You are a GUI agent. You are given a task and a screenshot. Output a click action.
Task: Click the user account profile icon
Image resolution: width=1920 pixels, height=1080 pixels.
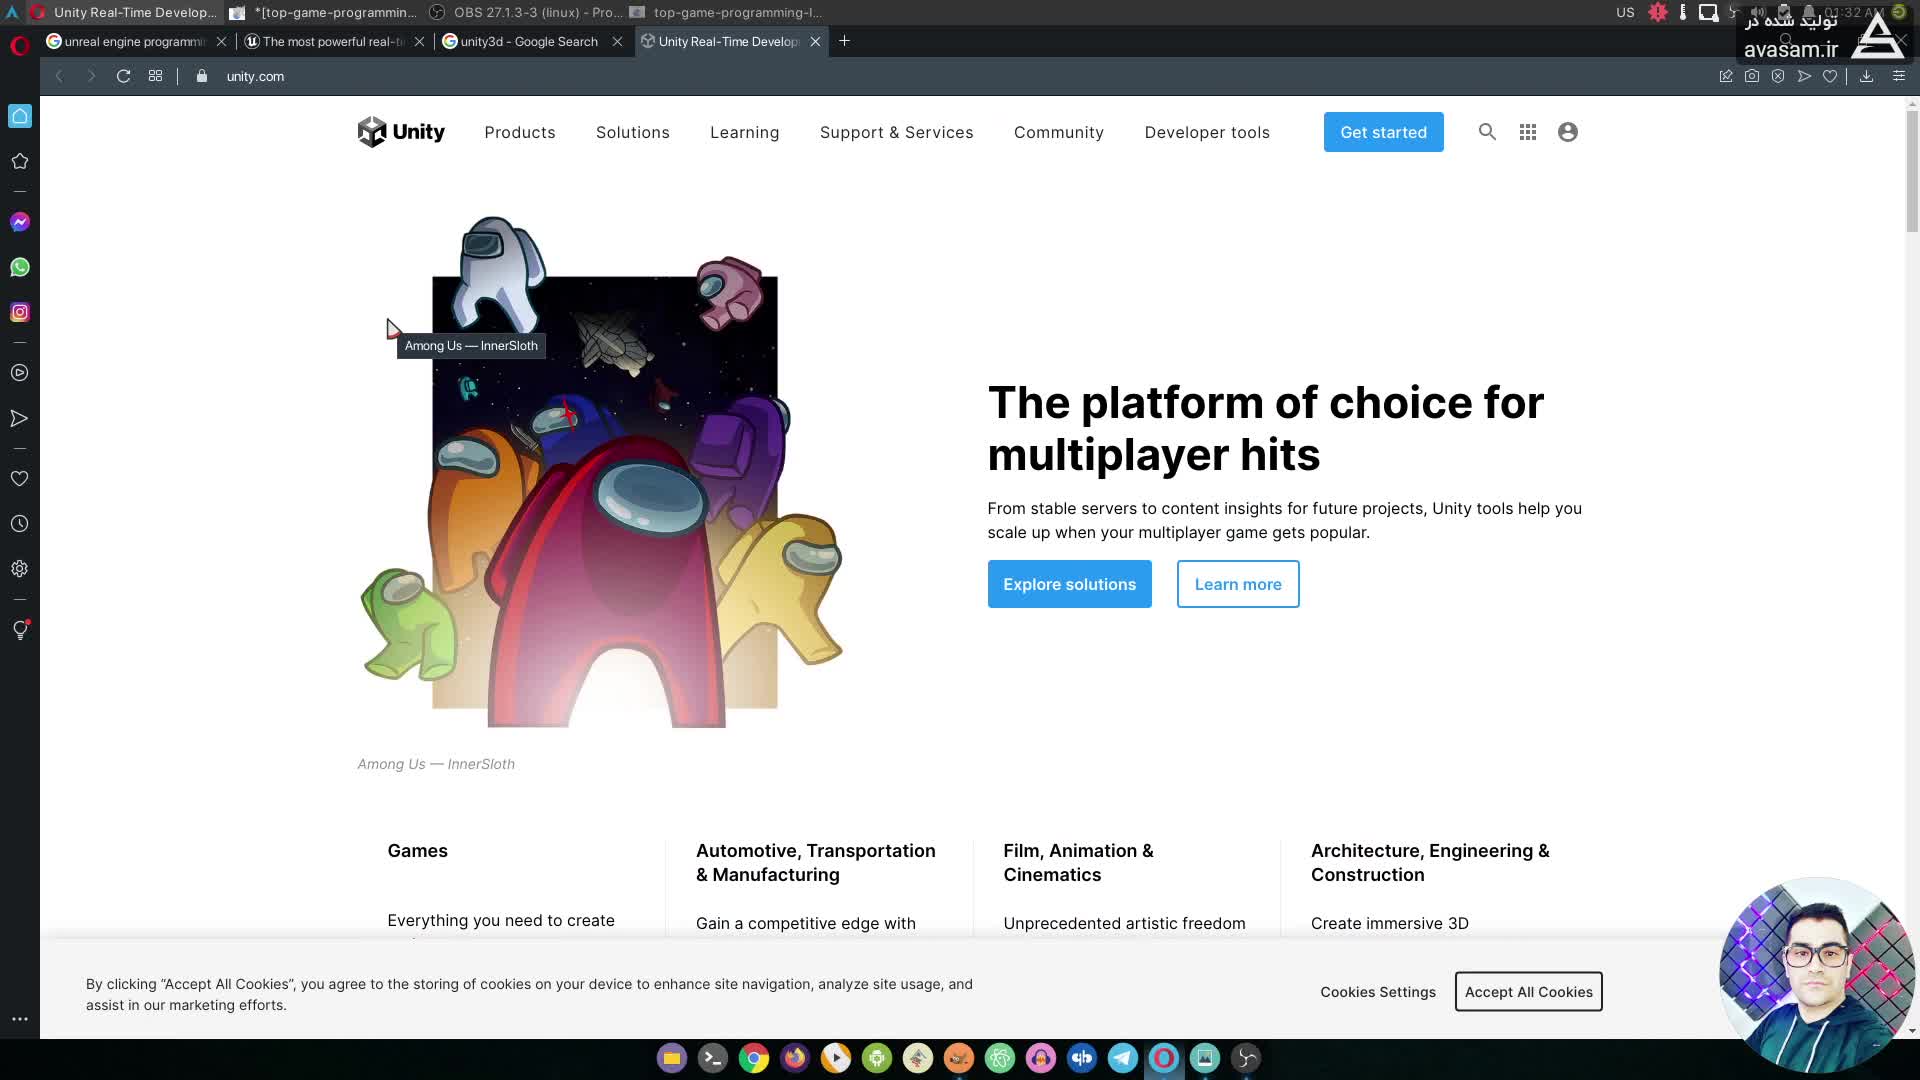pos(1567,132)
